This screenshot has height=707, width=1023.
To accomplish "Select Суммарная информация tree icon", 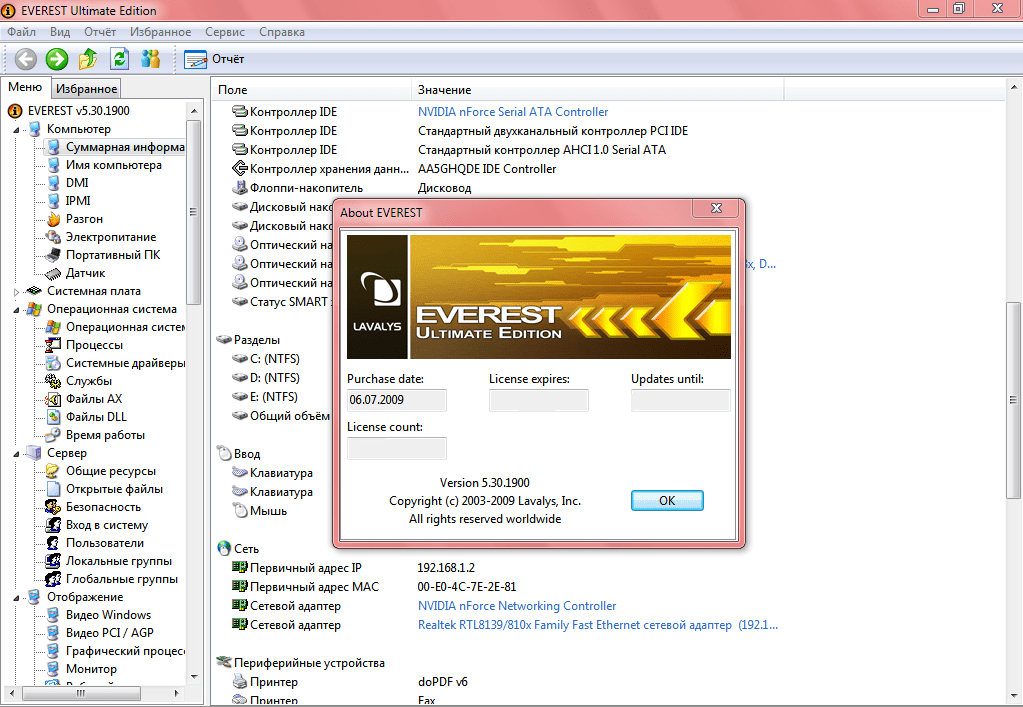I will pyautogui.click(x=53, y=147).
